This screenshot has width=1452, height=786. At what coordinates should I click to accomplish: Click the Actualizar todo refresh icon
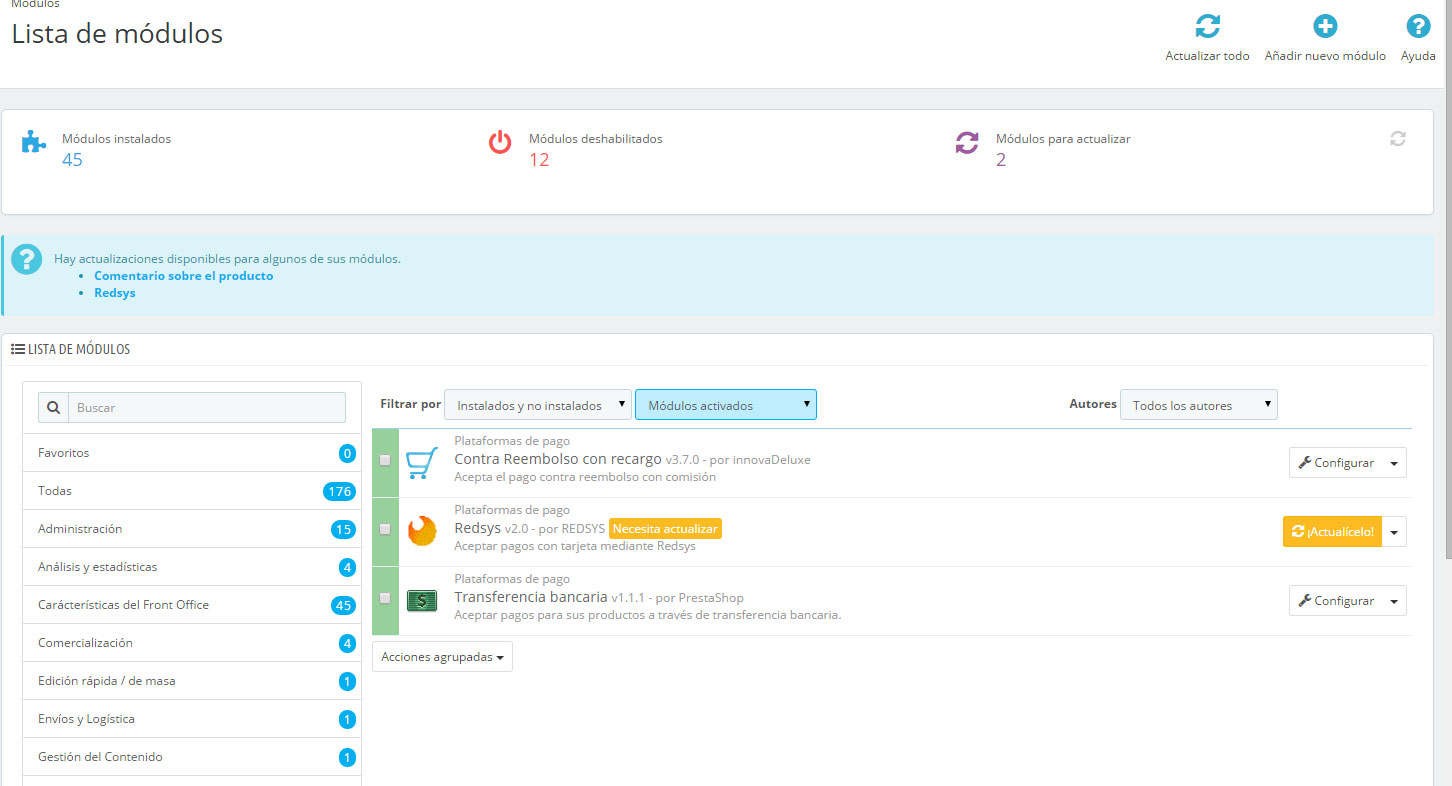tap(1207, 26)
